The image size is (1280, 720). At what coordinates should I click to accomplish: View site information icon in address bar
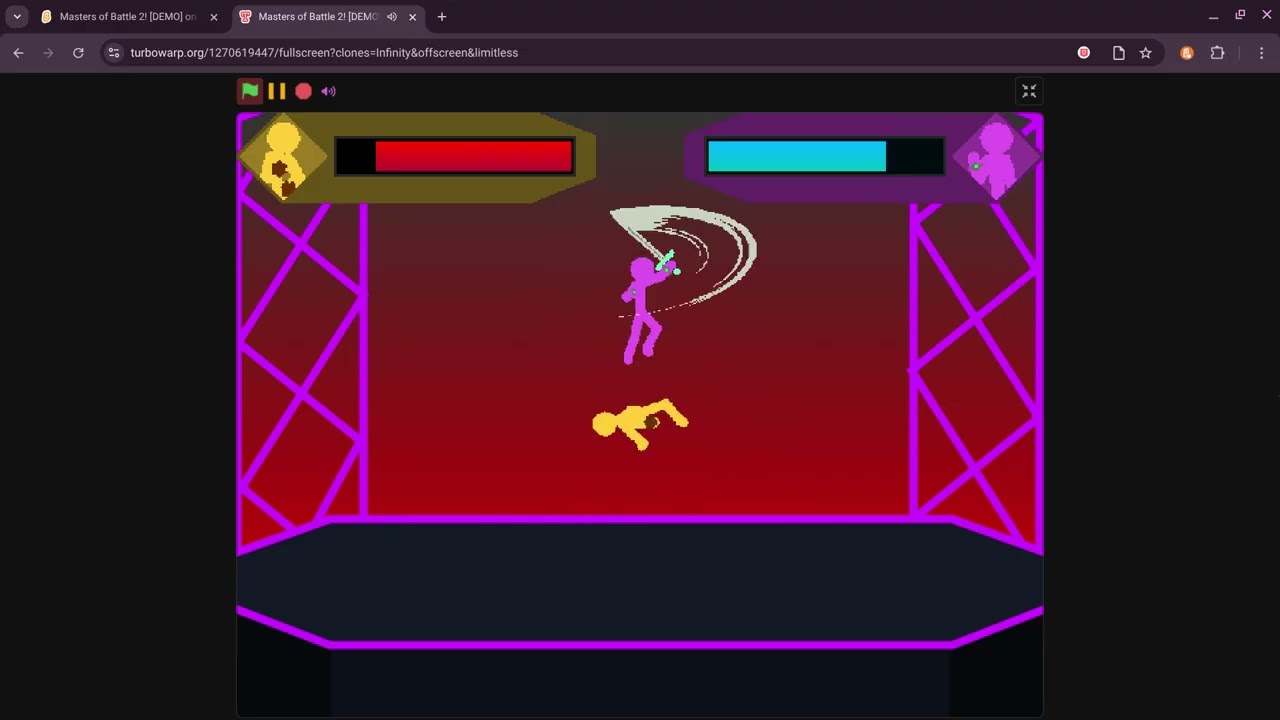point(114,53)
